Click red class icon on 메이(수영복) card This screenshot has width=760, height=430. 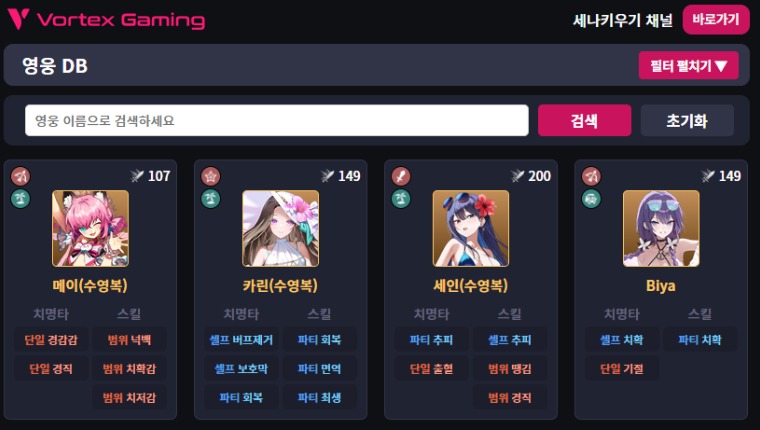pyautogui.click(x=20, y=176)
